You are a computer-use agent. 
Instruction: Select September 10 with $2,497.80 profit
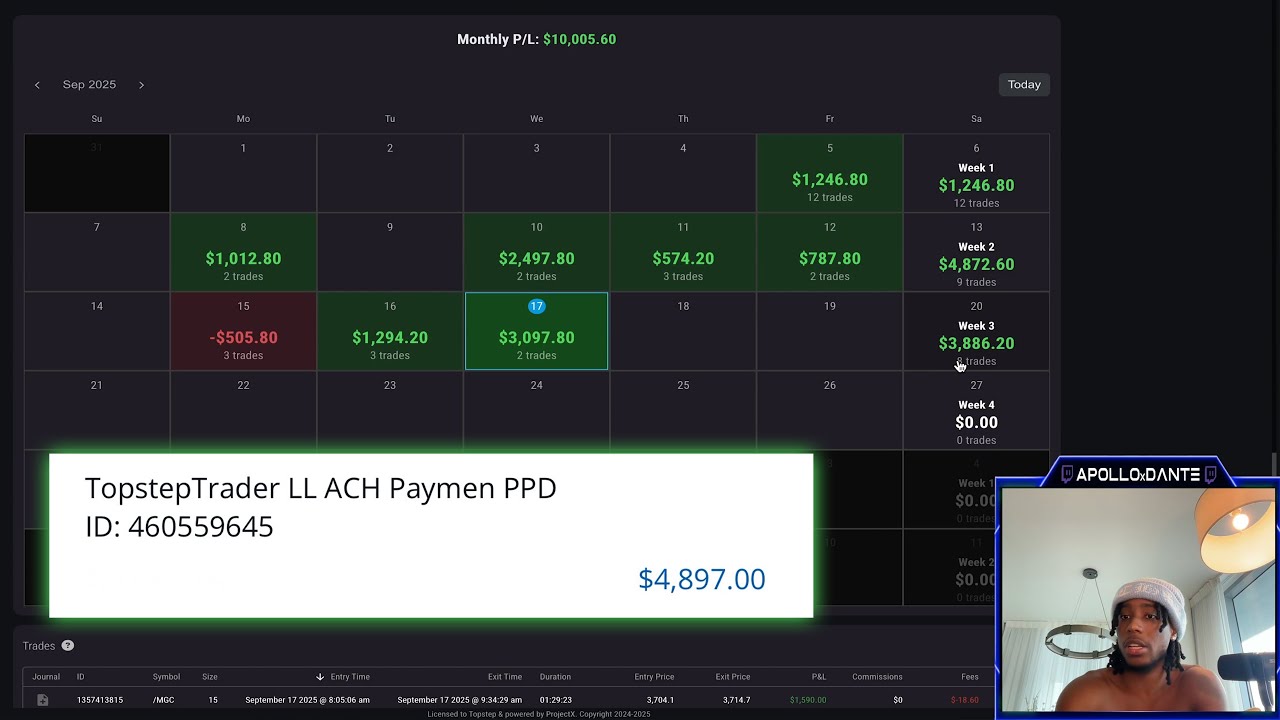[537, 252]
